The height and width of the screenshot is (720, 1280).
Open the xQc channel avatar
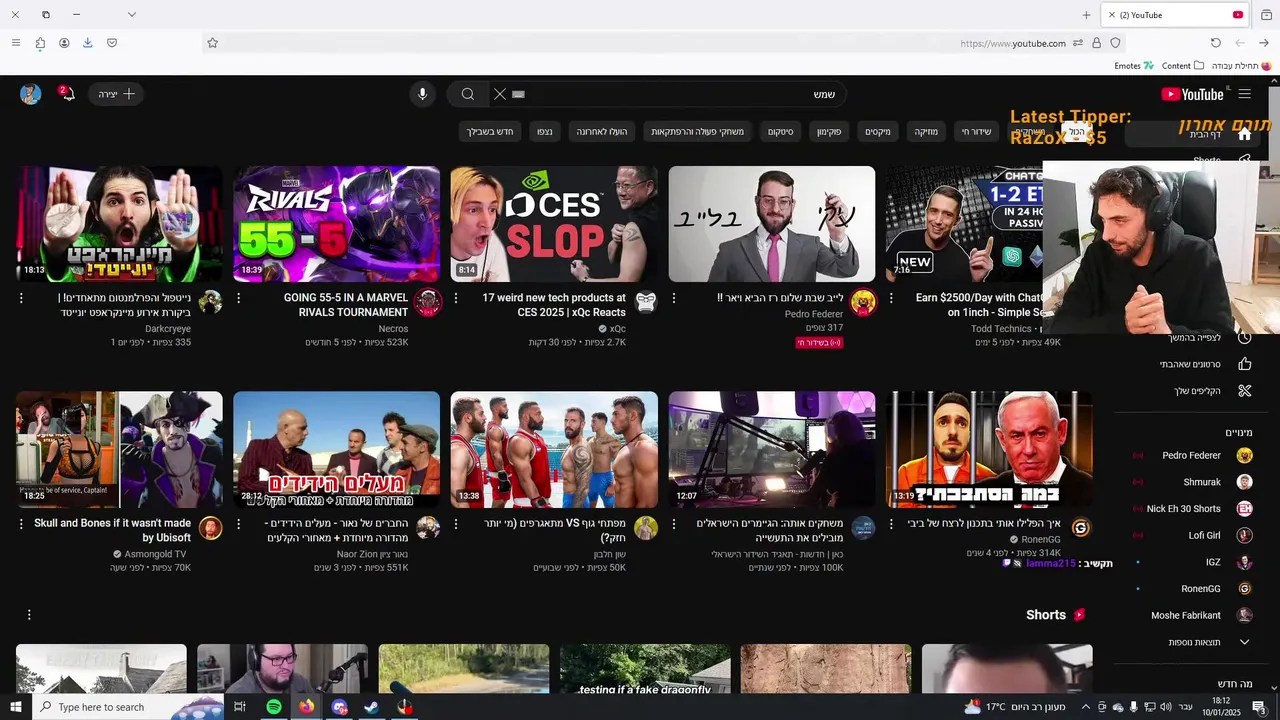click(646, 302)
